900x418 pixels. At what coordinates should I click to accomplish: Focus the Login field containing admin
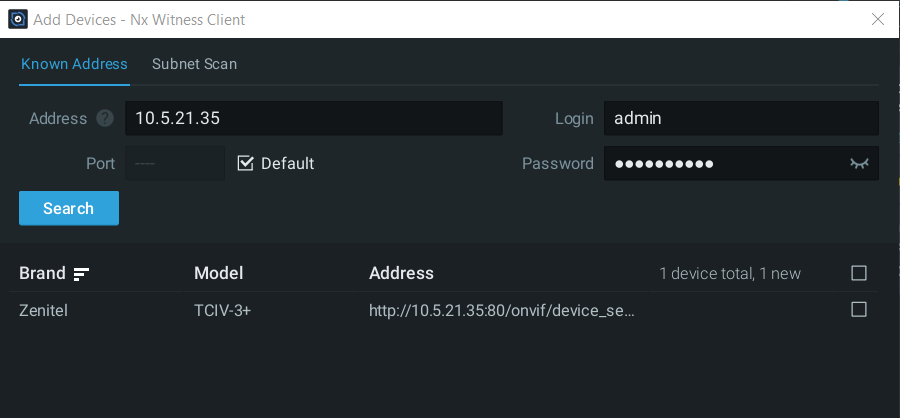click(x=740, y=118)
